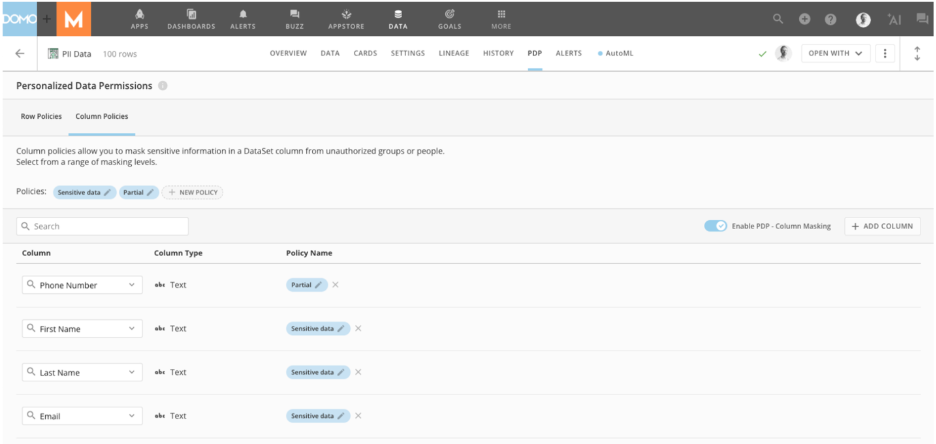Open the dataset Alerts tab
Viewport: 936px width, 444px height.
click(568, 53)
